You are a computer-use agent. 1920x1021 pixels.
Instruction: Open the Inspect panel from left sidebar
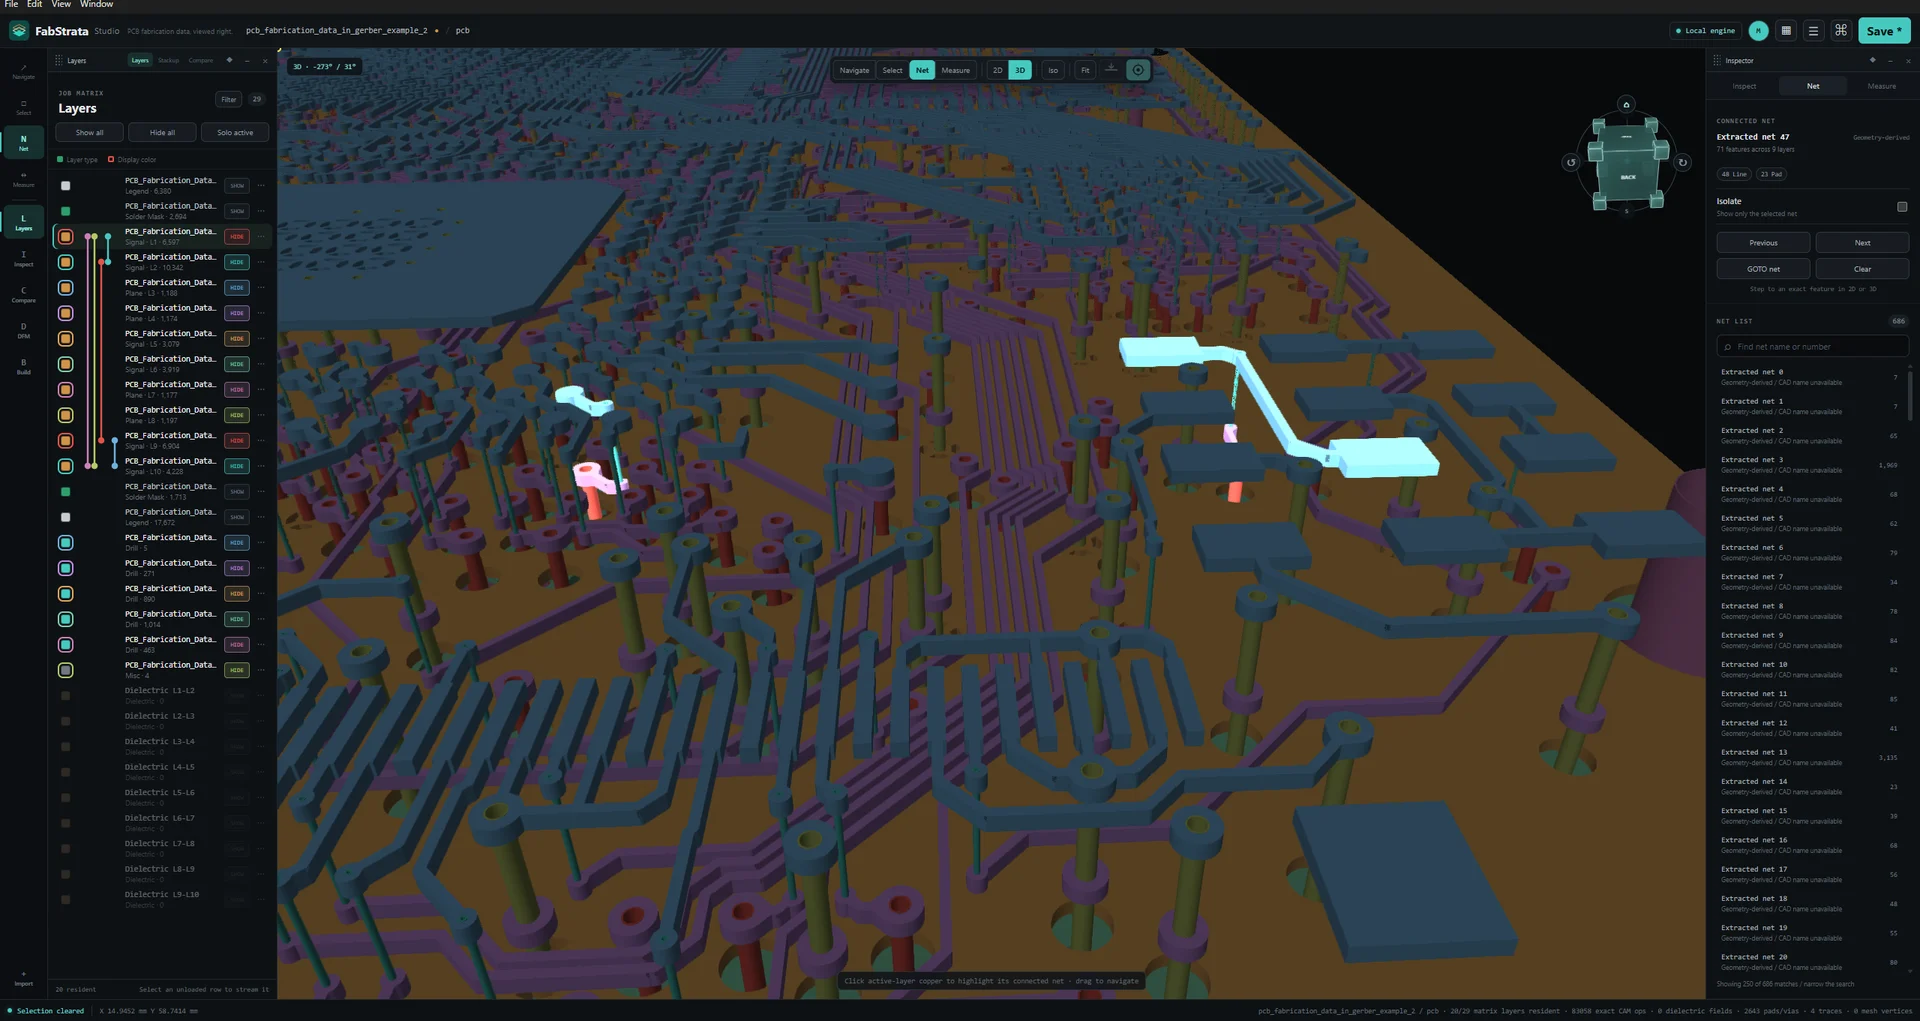(x=23, y=259)
